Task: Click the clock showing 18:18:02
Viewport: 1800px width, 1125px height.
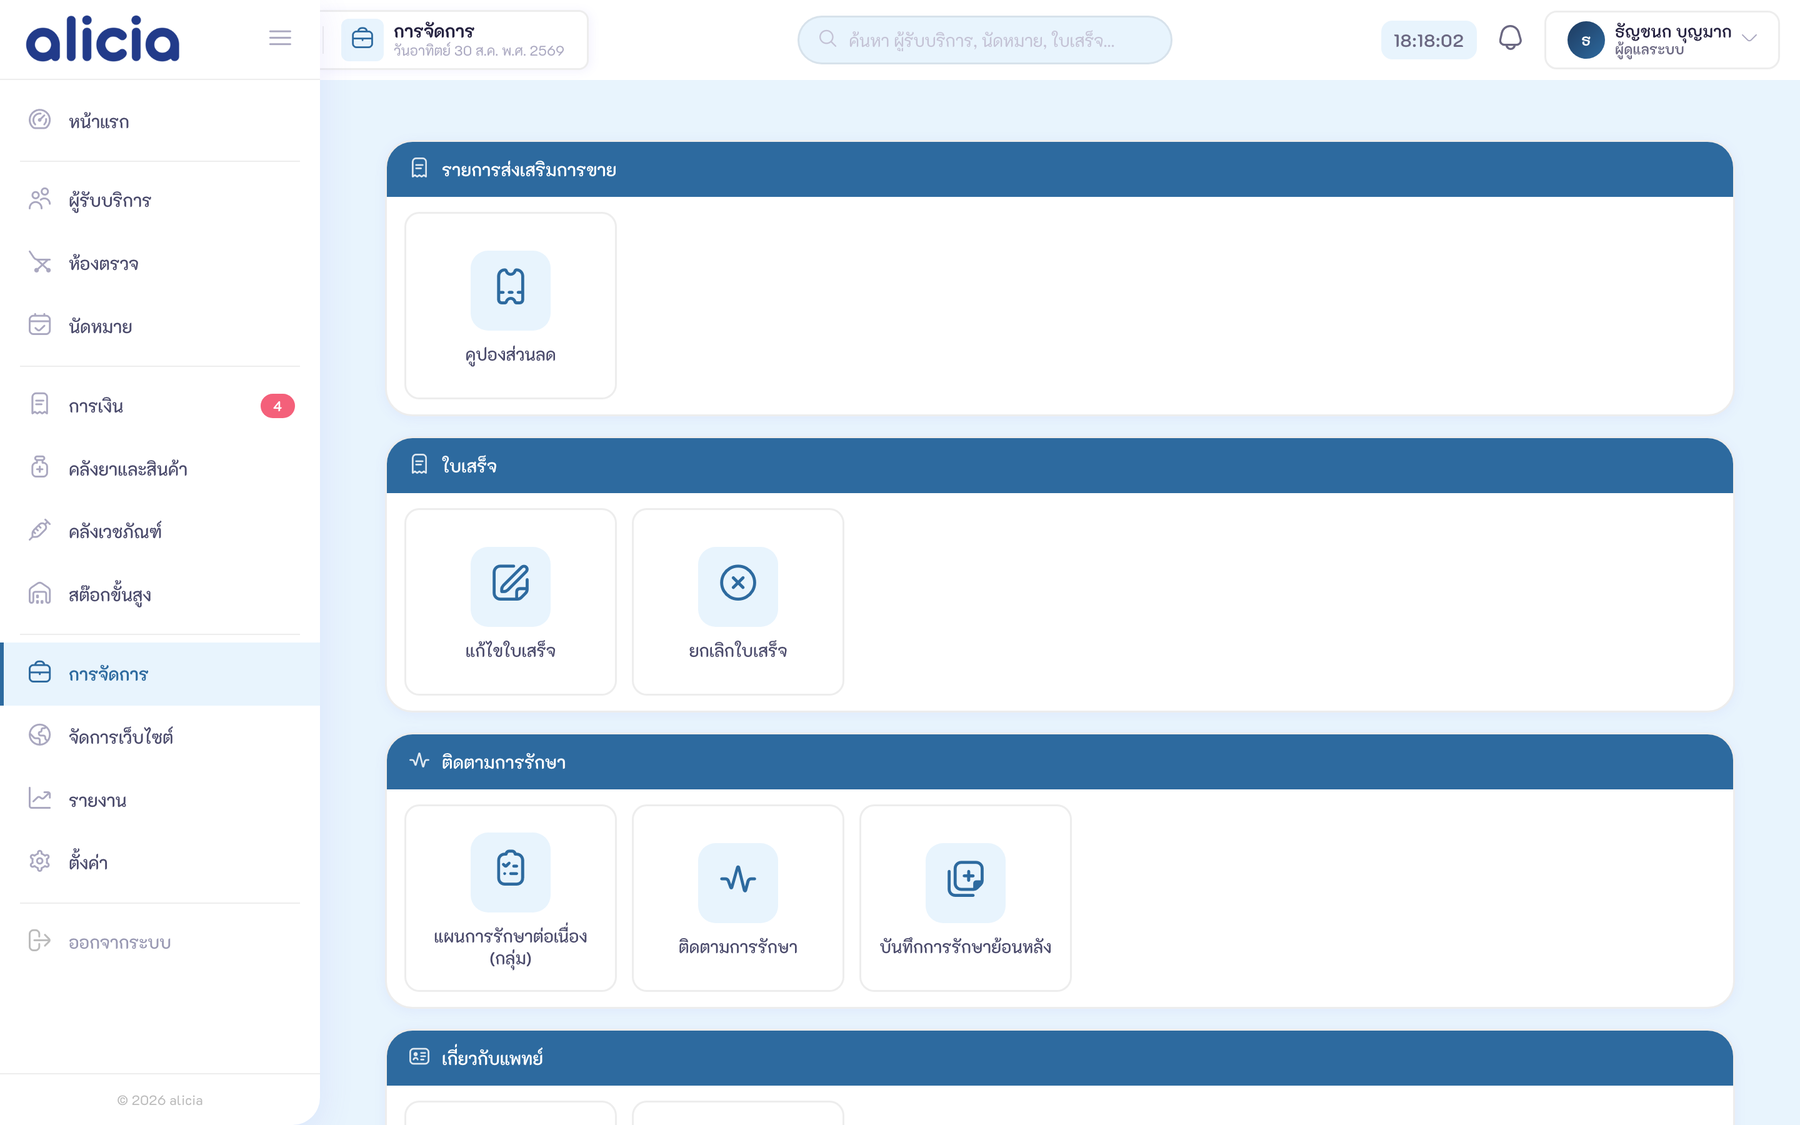Action: [1428, 40]
